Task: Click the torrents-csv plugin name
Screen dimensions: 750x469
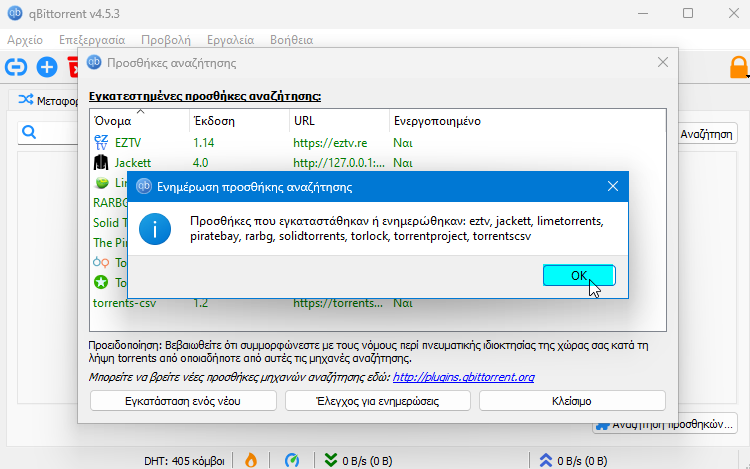Action: [124, 303]
